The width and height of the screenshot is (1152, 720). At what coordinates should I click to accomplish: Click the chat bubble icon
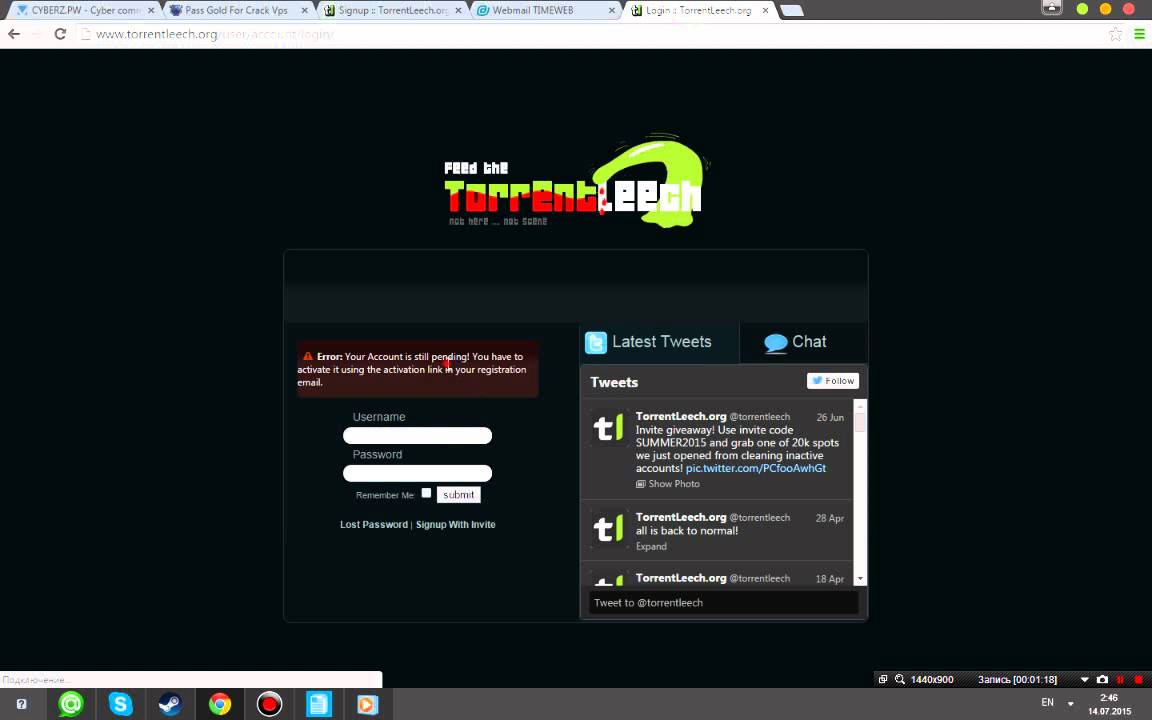click(x=776, y=343)
